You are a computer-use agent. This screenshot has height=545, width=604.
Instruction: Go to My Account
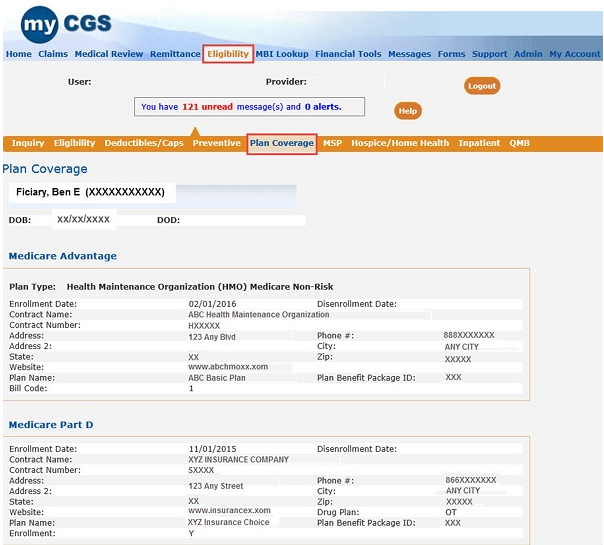[x=575, y=54]
